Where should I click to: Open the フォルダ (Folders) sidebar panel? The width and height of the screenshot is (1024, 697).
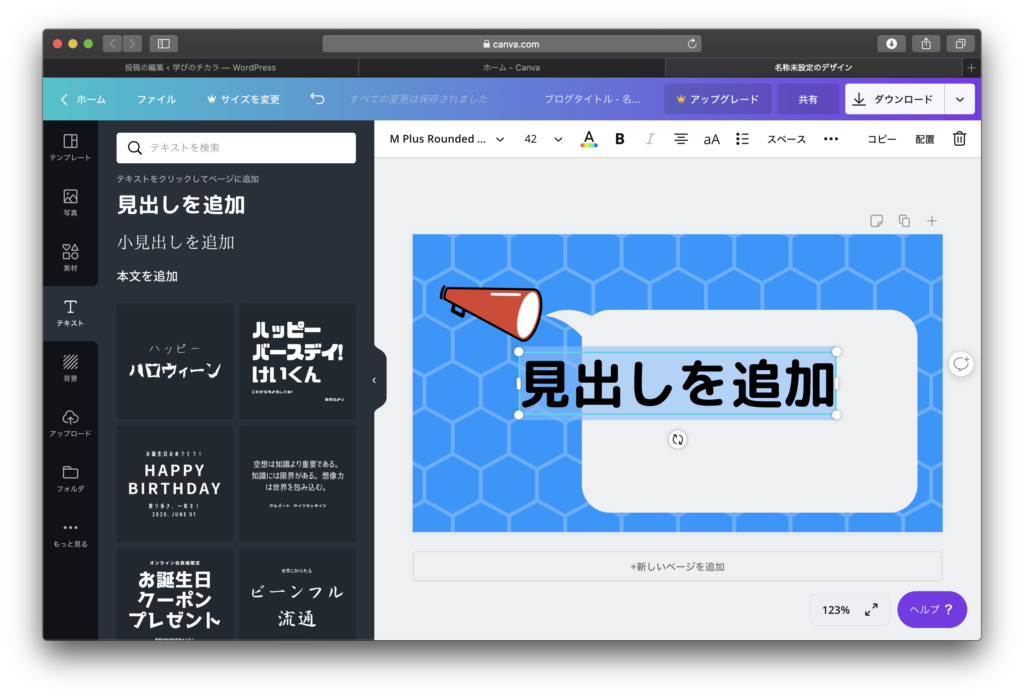click(70, 478)
